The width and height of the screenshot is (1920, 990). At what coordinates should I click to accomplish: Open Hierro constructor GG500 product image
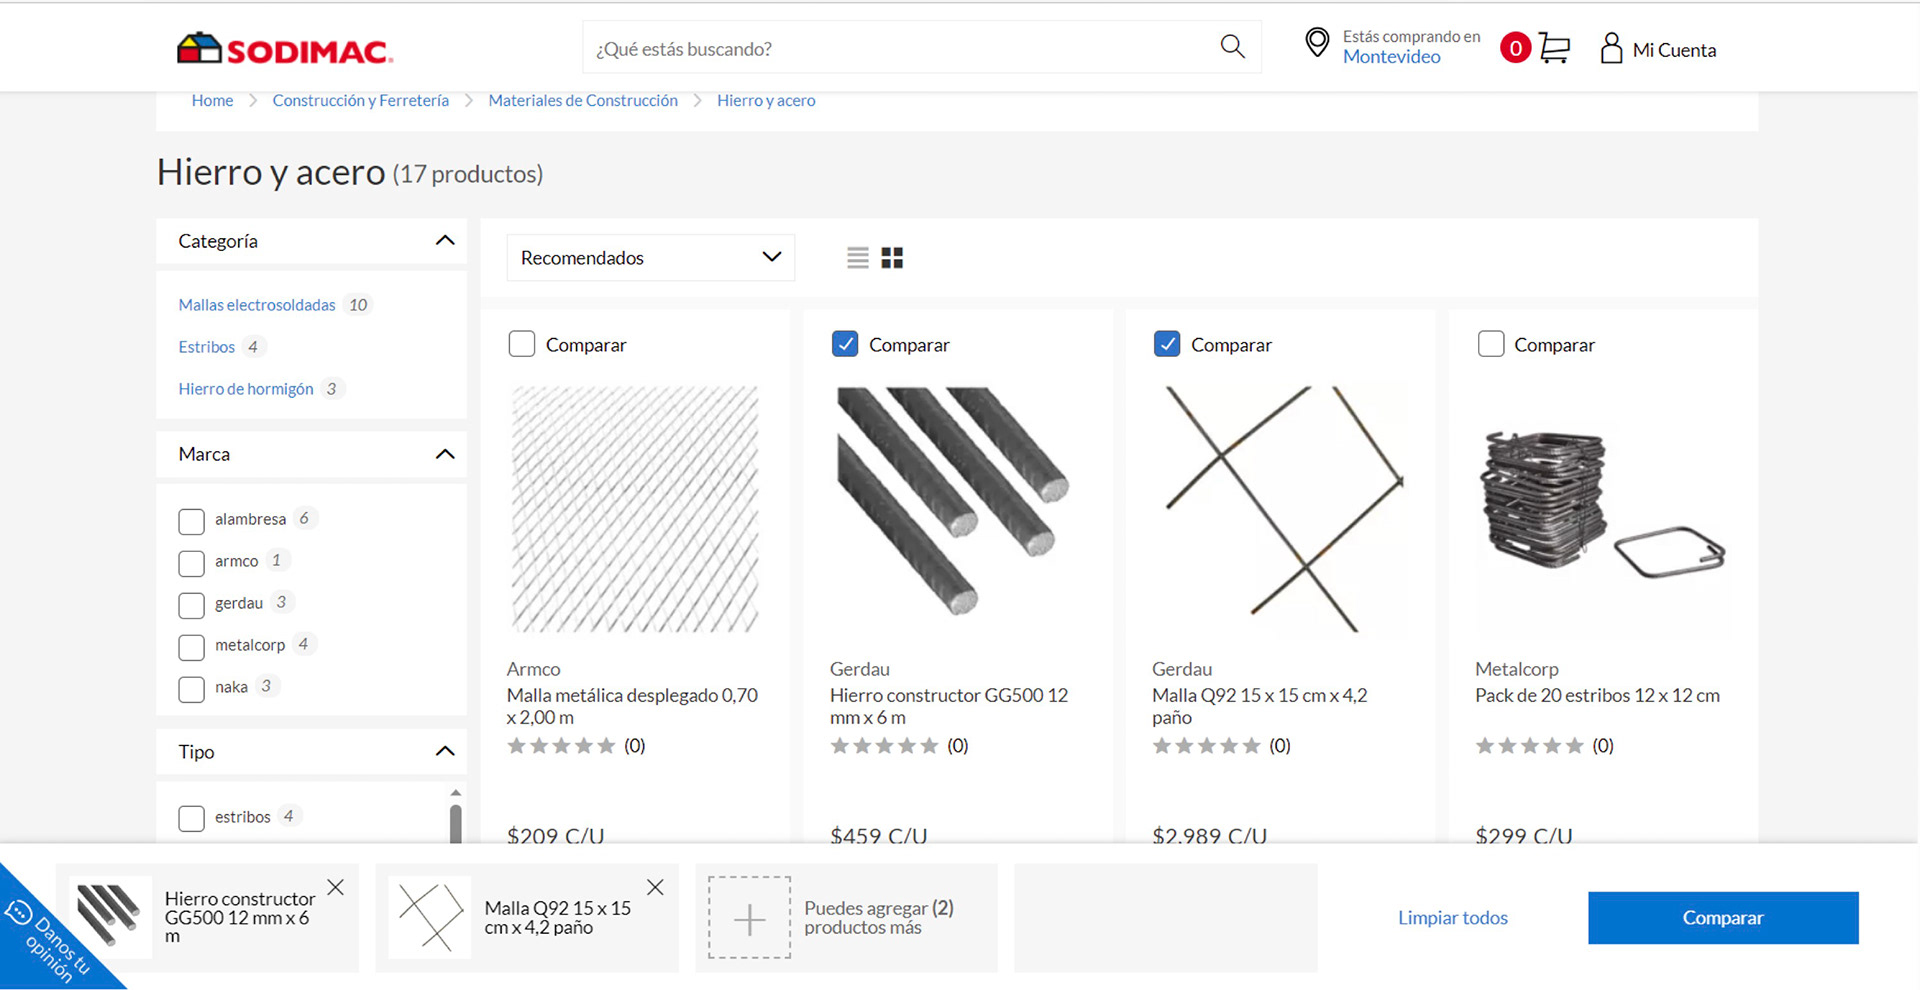click(957, 510)
